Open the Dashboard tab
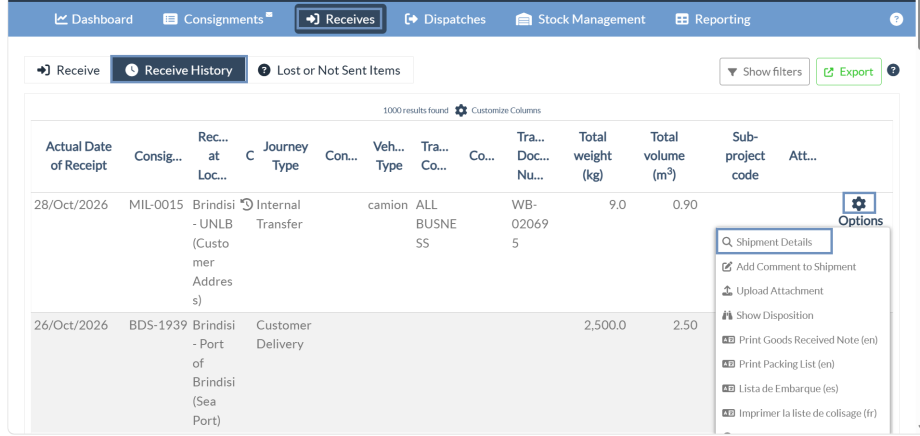The image size is (920, 436). tap(94, 19)
